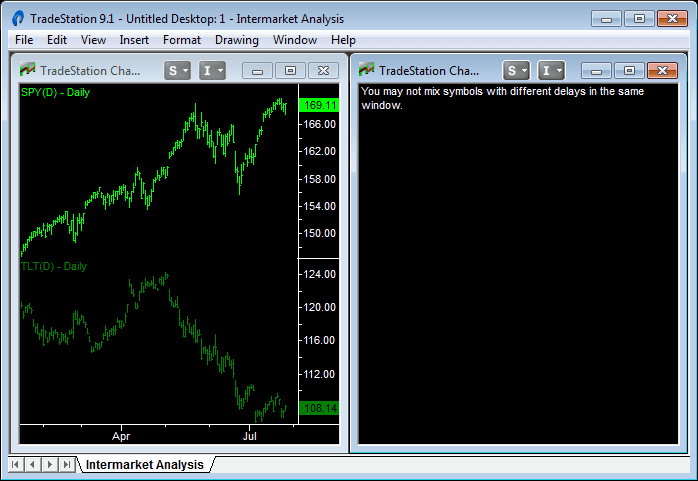Open the Edit menu
The height and width of the screenshot is (481, 698).
click(x=57, y=40)
